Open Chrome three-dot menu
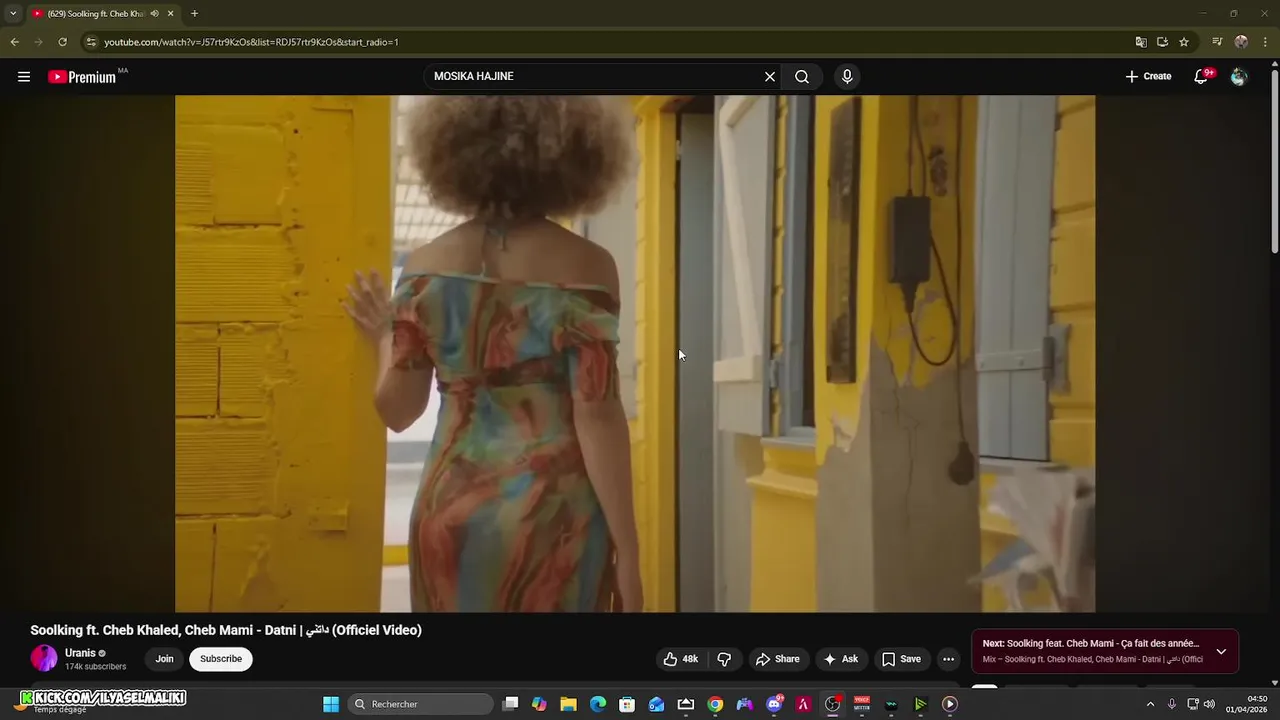The image size is (1280, 720). [1265, 42]
